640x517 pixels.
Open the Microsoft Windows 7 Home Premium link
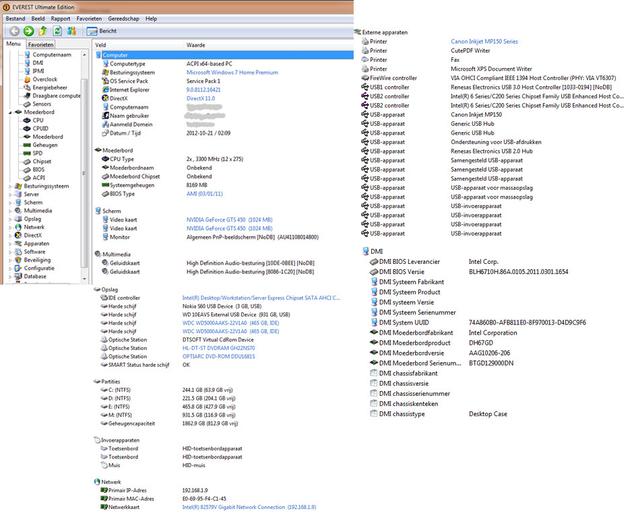pyautogui.click(x=229, y=72)
